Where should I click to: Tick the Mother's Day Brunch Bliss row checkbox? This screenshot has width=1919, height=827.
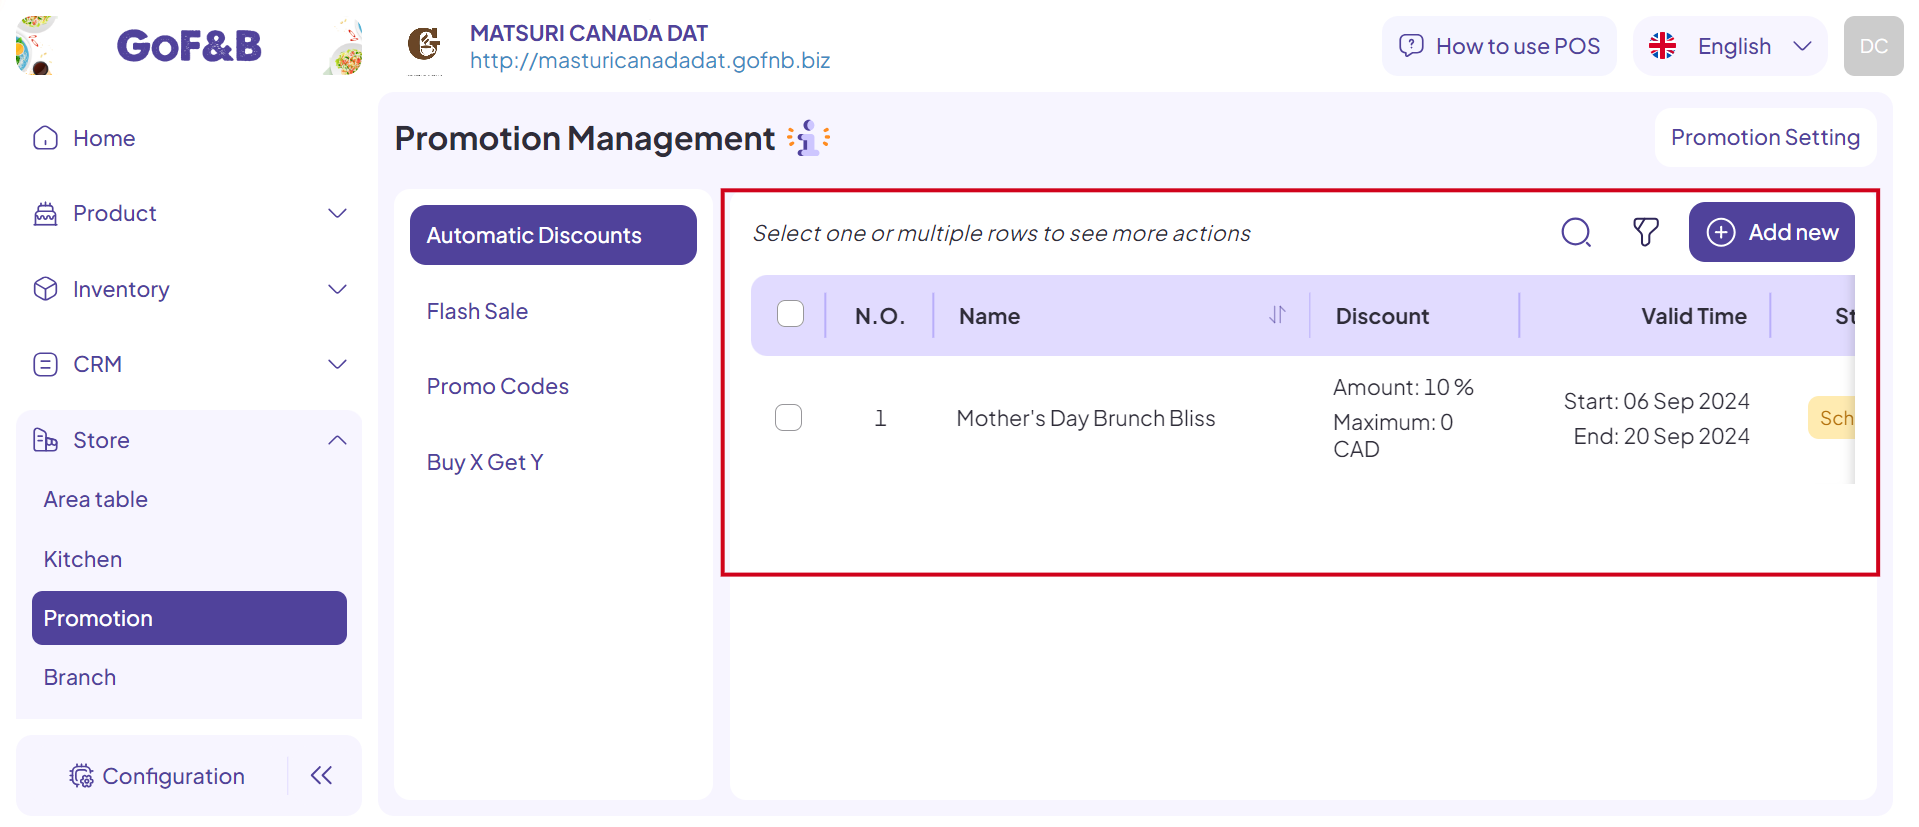pos(788,417)
